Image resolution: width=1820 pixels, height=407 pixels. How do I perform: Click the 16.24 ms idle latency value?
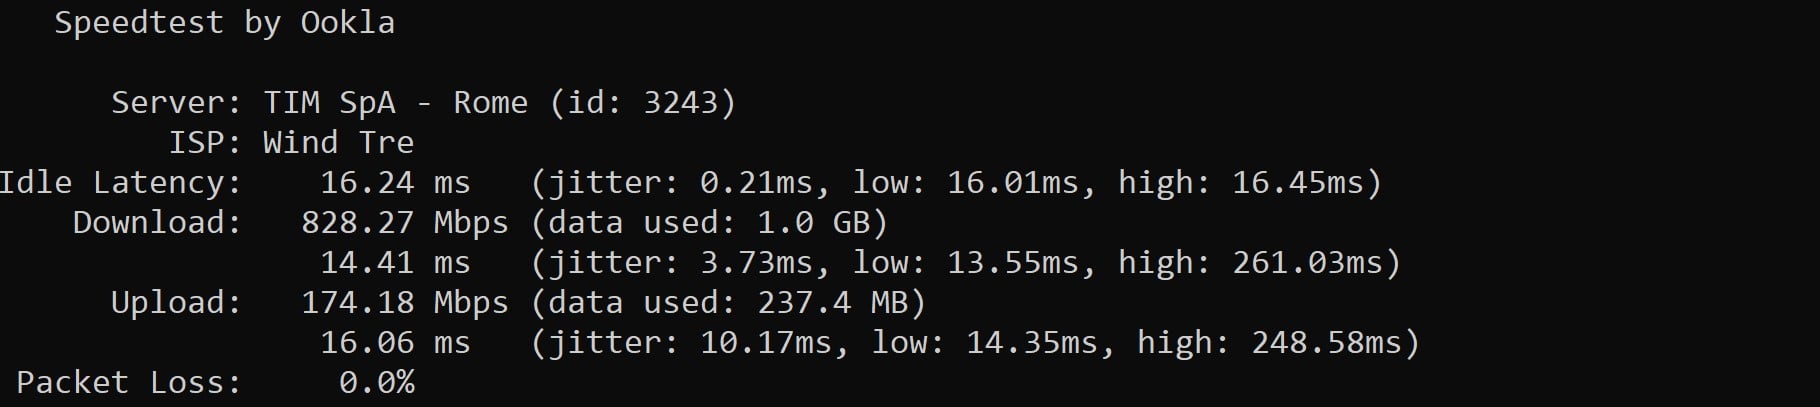click(394, 183)
